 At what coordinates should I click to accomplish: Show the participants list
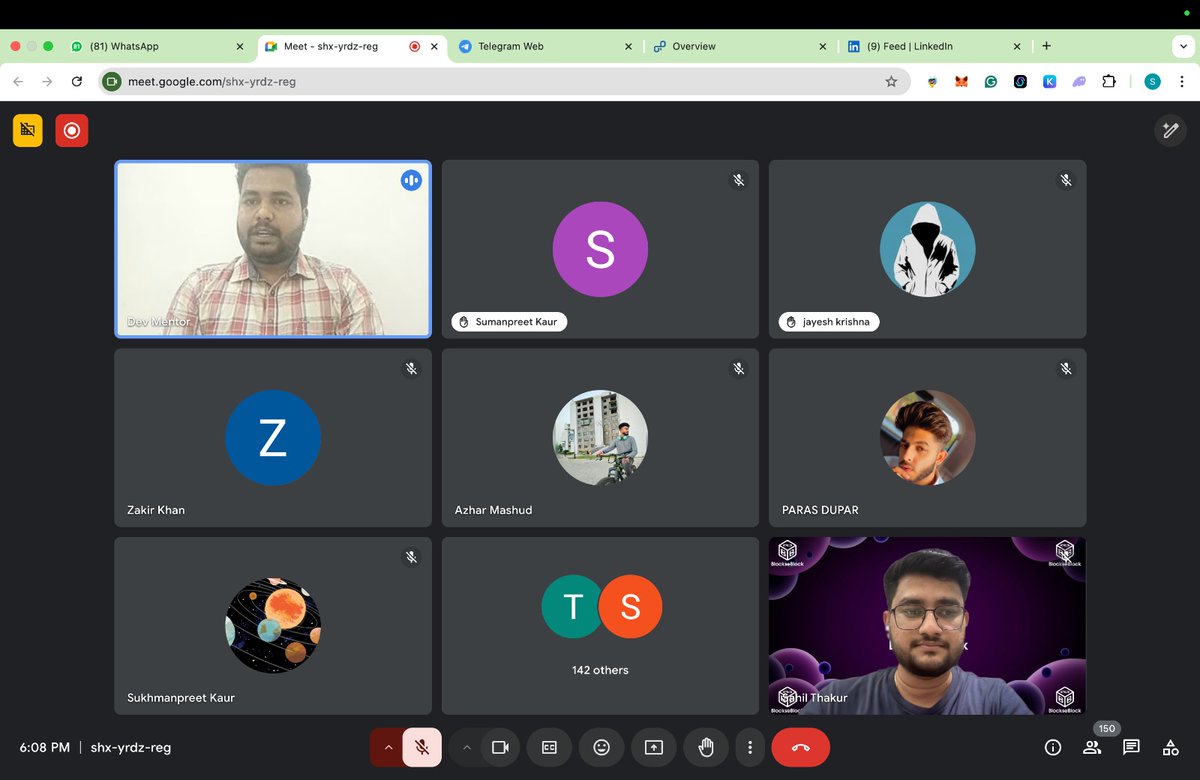(1092, 747)
